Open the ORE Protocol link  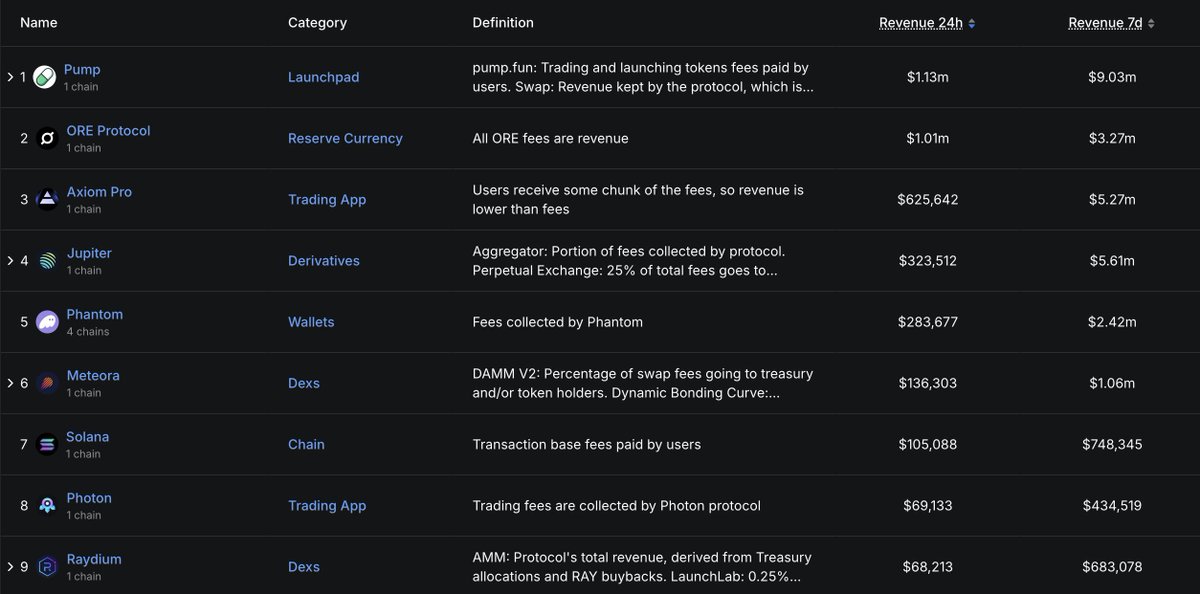(x=108, y=131)
